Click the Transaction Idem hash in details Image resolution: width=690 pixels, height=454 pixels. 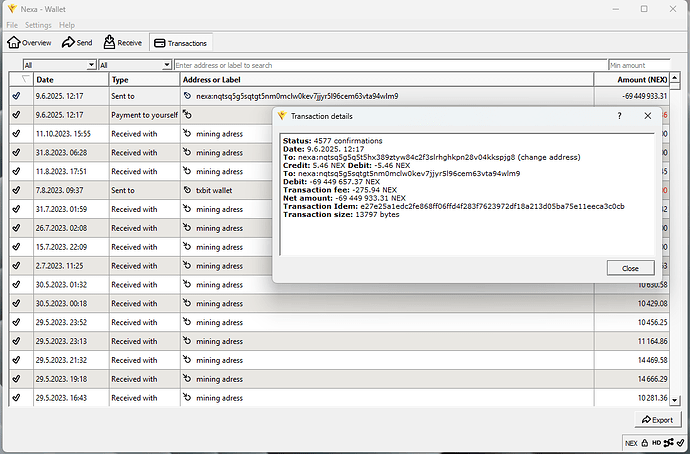click(x=492, y=206)
